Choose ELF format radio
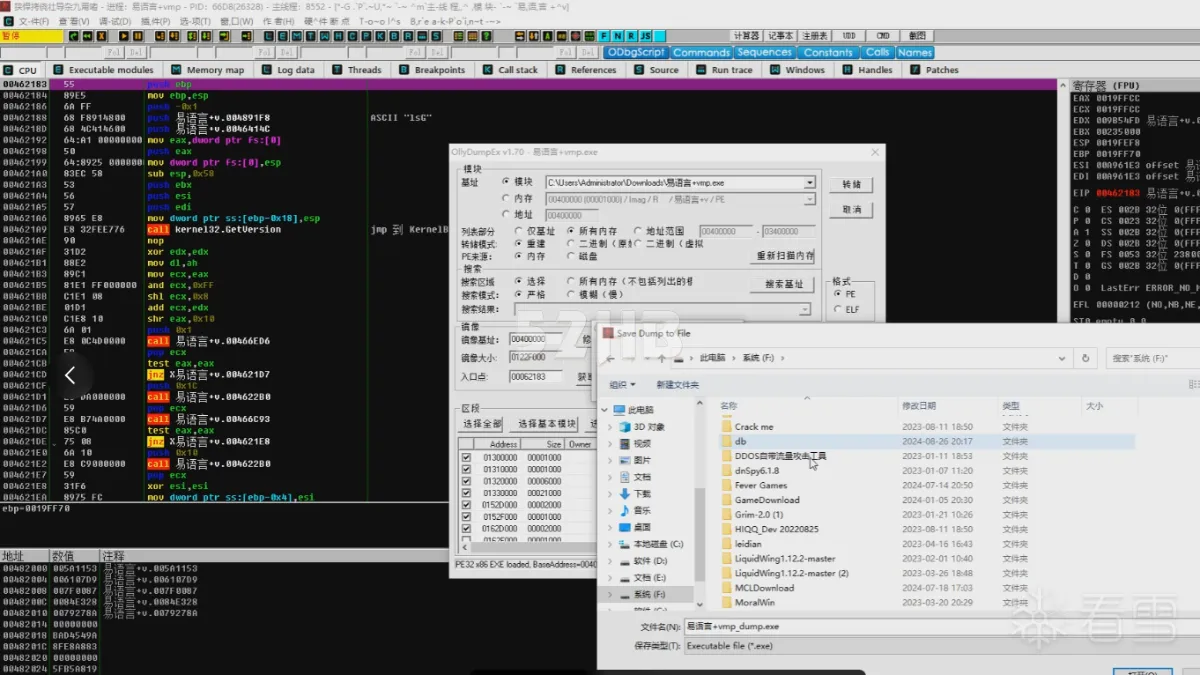Viewport: 1200px width, 675px height. [x=837, y=309]
